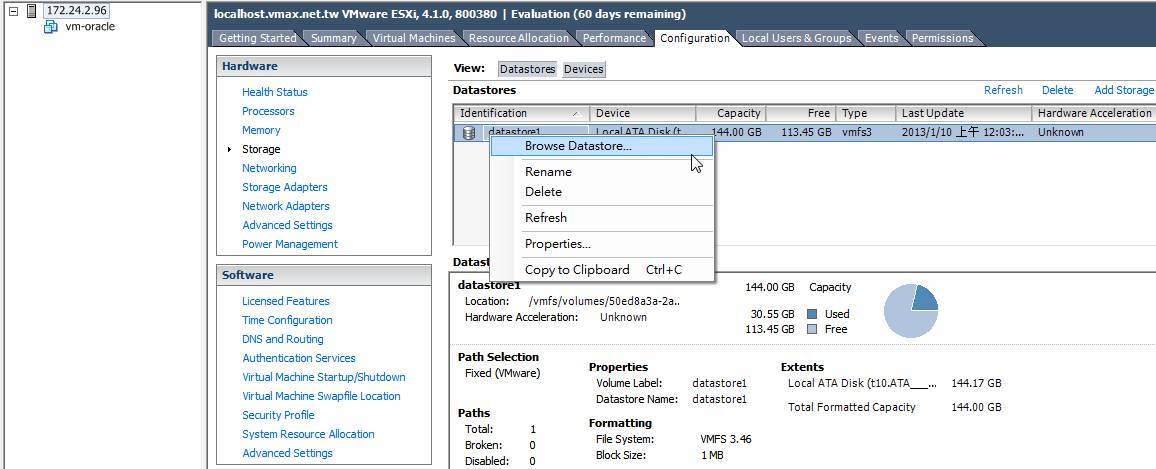This screenshot has height=469, width=1156.
Task: Switch the view to Devices
Action: [583, 69]
